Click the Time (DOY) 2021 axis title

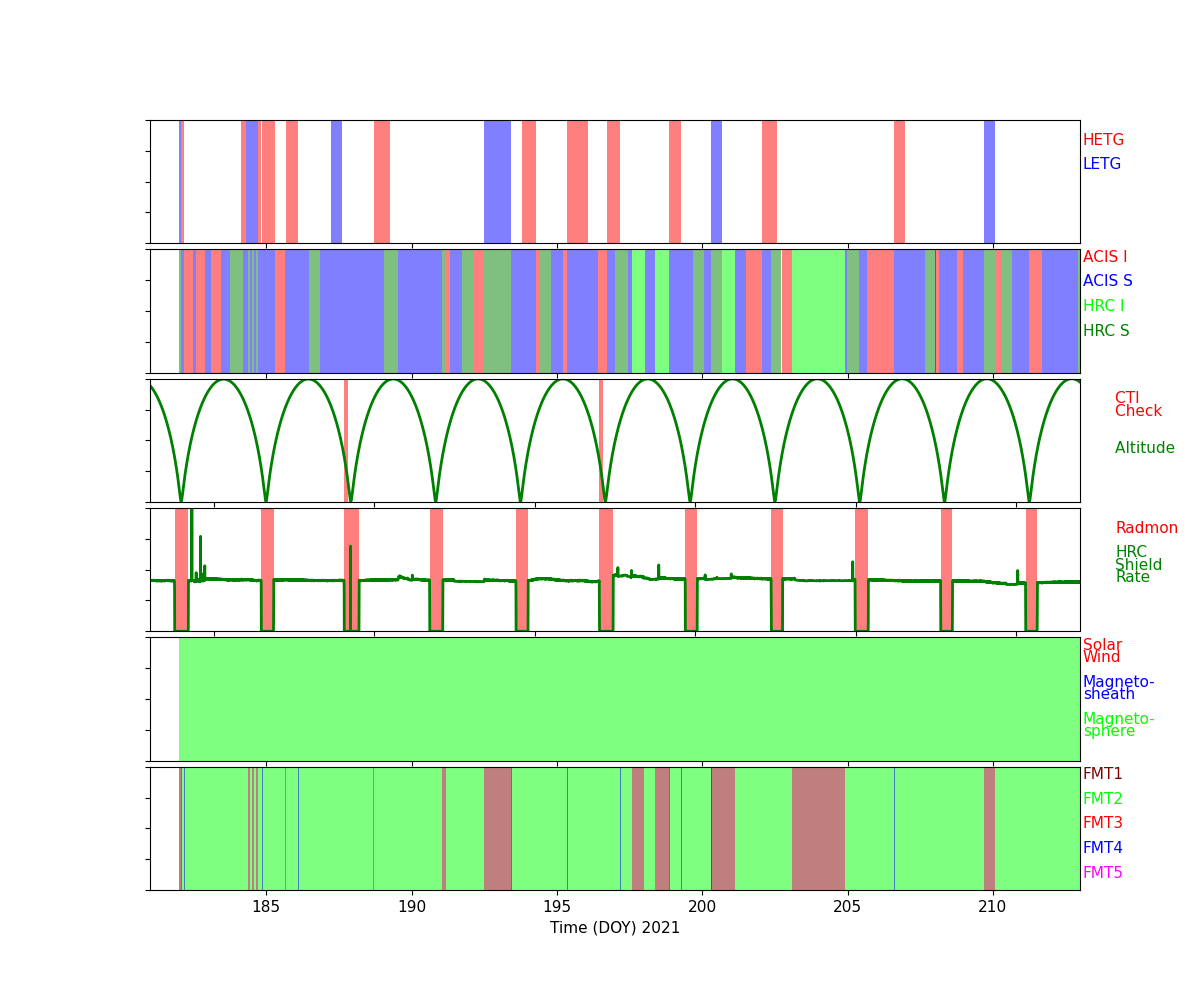click(x=615, y=928)
